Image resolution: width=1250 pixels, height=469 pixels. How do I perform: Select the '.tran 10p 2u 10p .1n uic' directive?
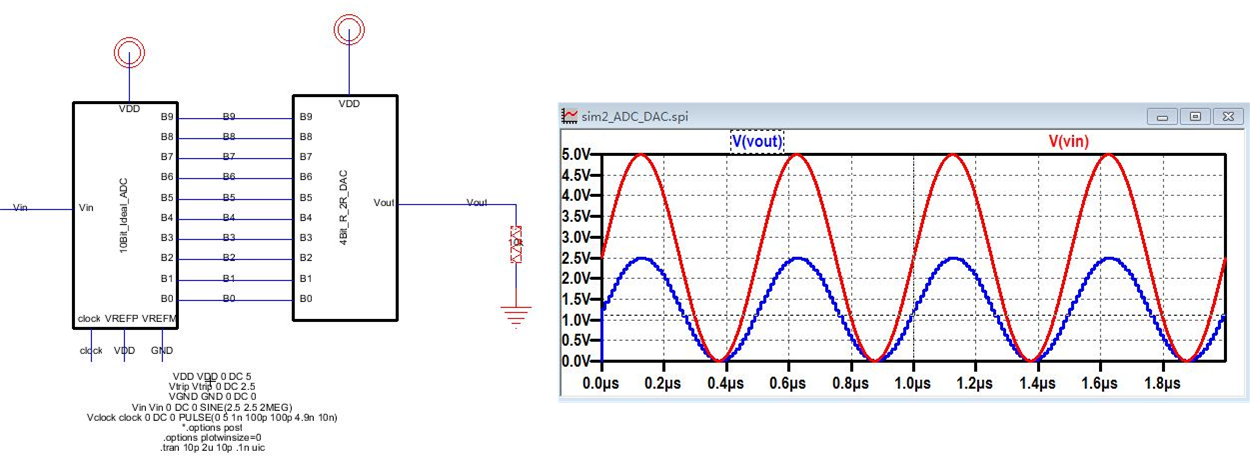pos(212,449)
